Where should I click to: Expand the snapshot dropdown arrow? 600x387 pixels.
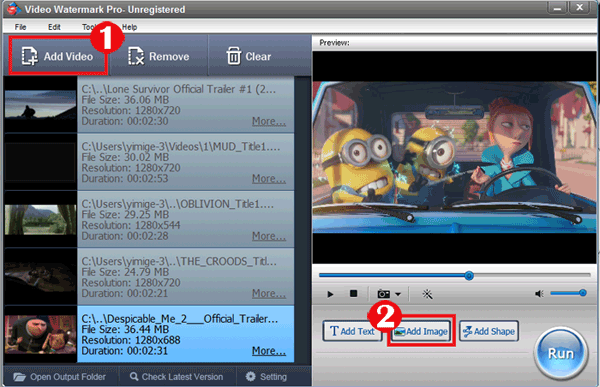[x=398, y=294]
